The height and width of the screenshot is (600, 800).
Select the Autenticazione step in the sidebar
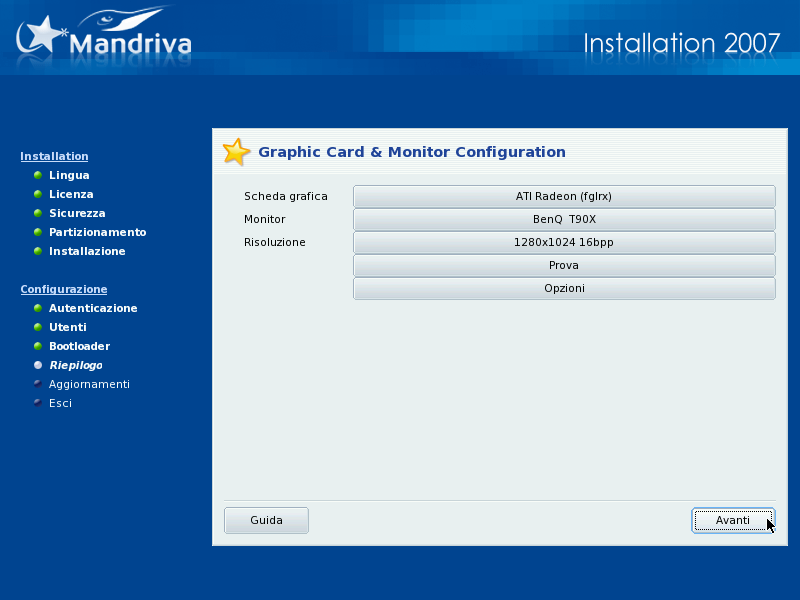pyautogui.click(x=93, y=308)
